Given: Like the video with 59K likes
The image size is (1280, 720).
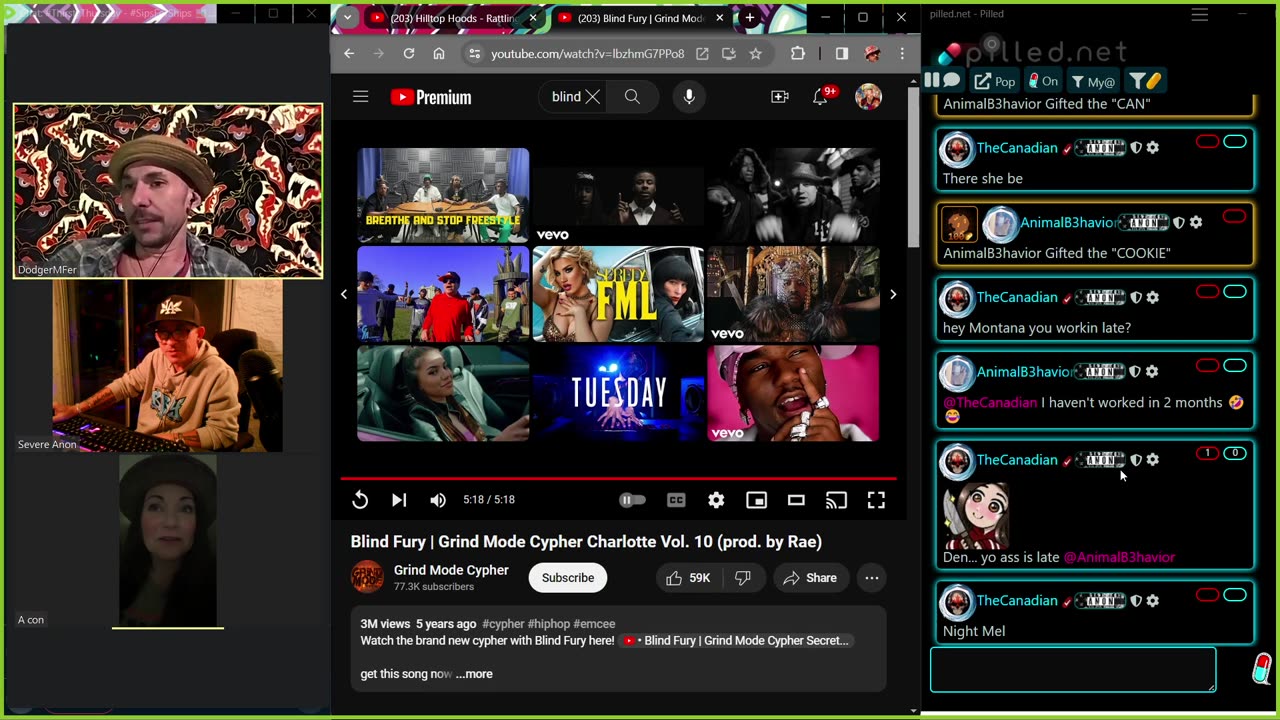Looking at the screenshot, I should click(687, 578).
